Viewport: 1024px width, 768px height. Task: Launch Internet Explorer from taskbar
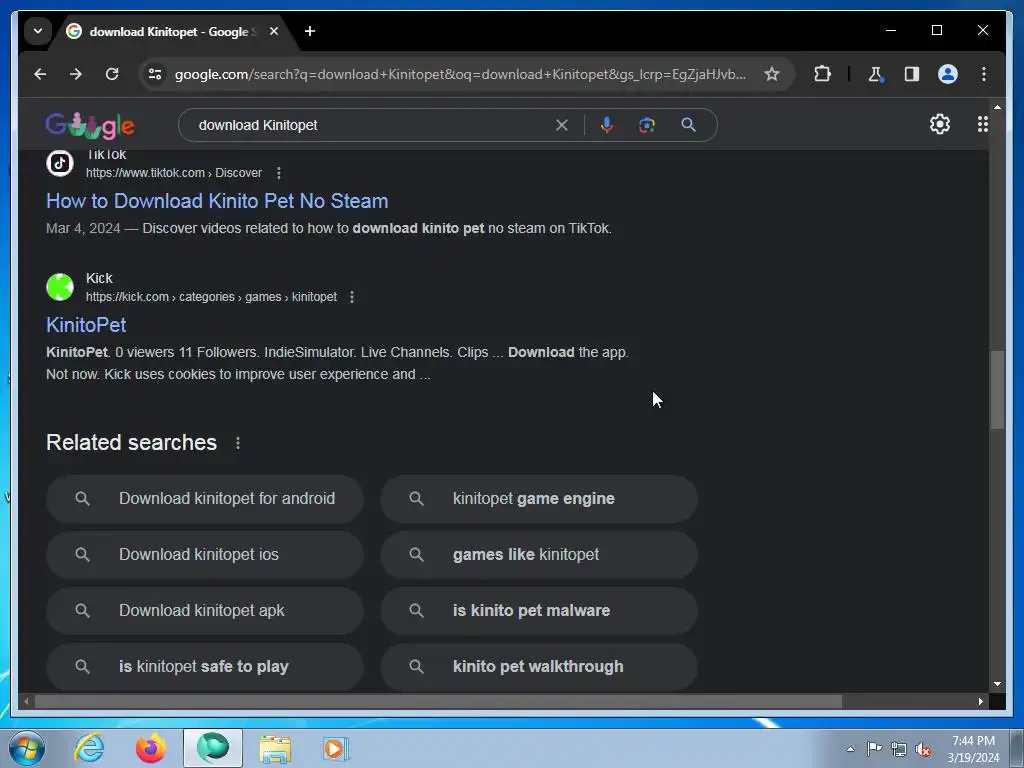[89, 748]
